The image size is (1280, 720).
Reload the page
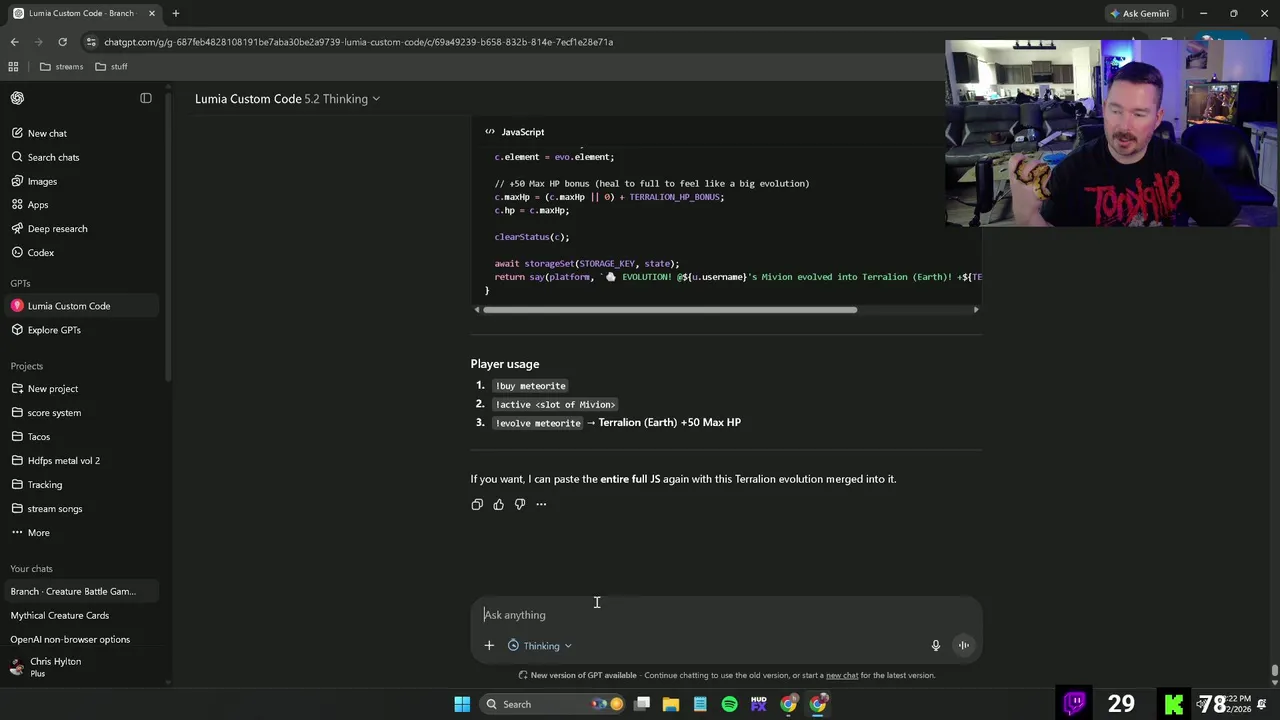pos(62,42)
